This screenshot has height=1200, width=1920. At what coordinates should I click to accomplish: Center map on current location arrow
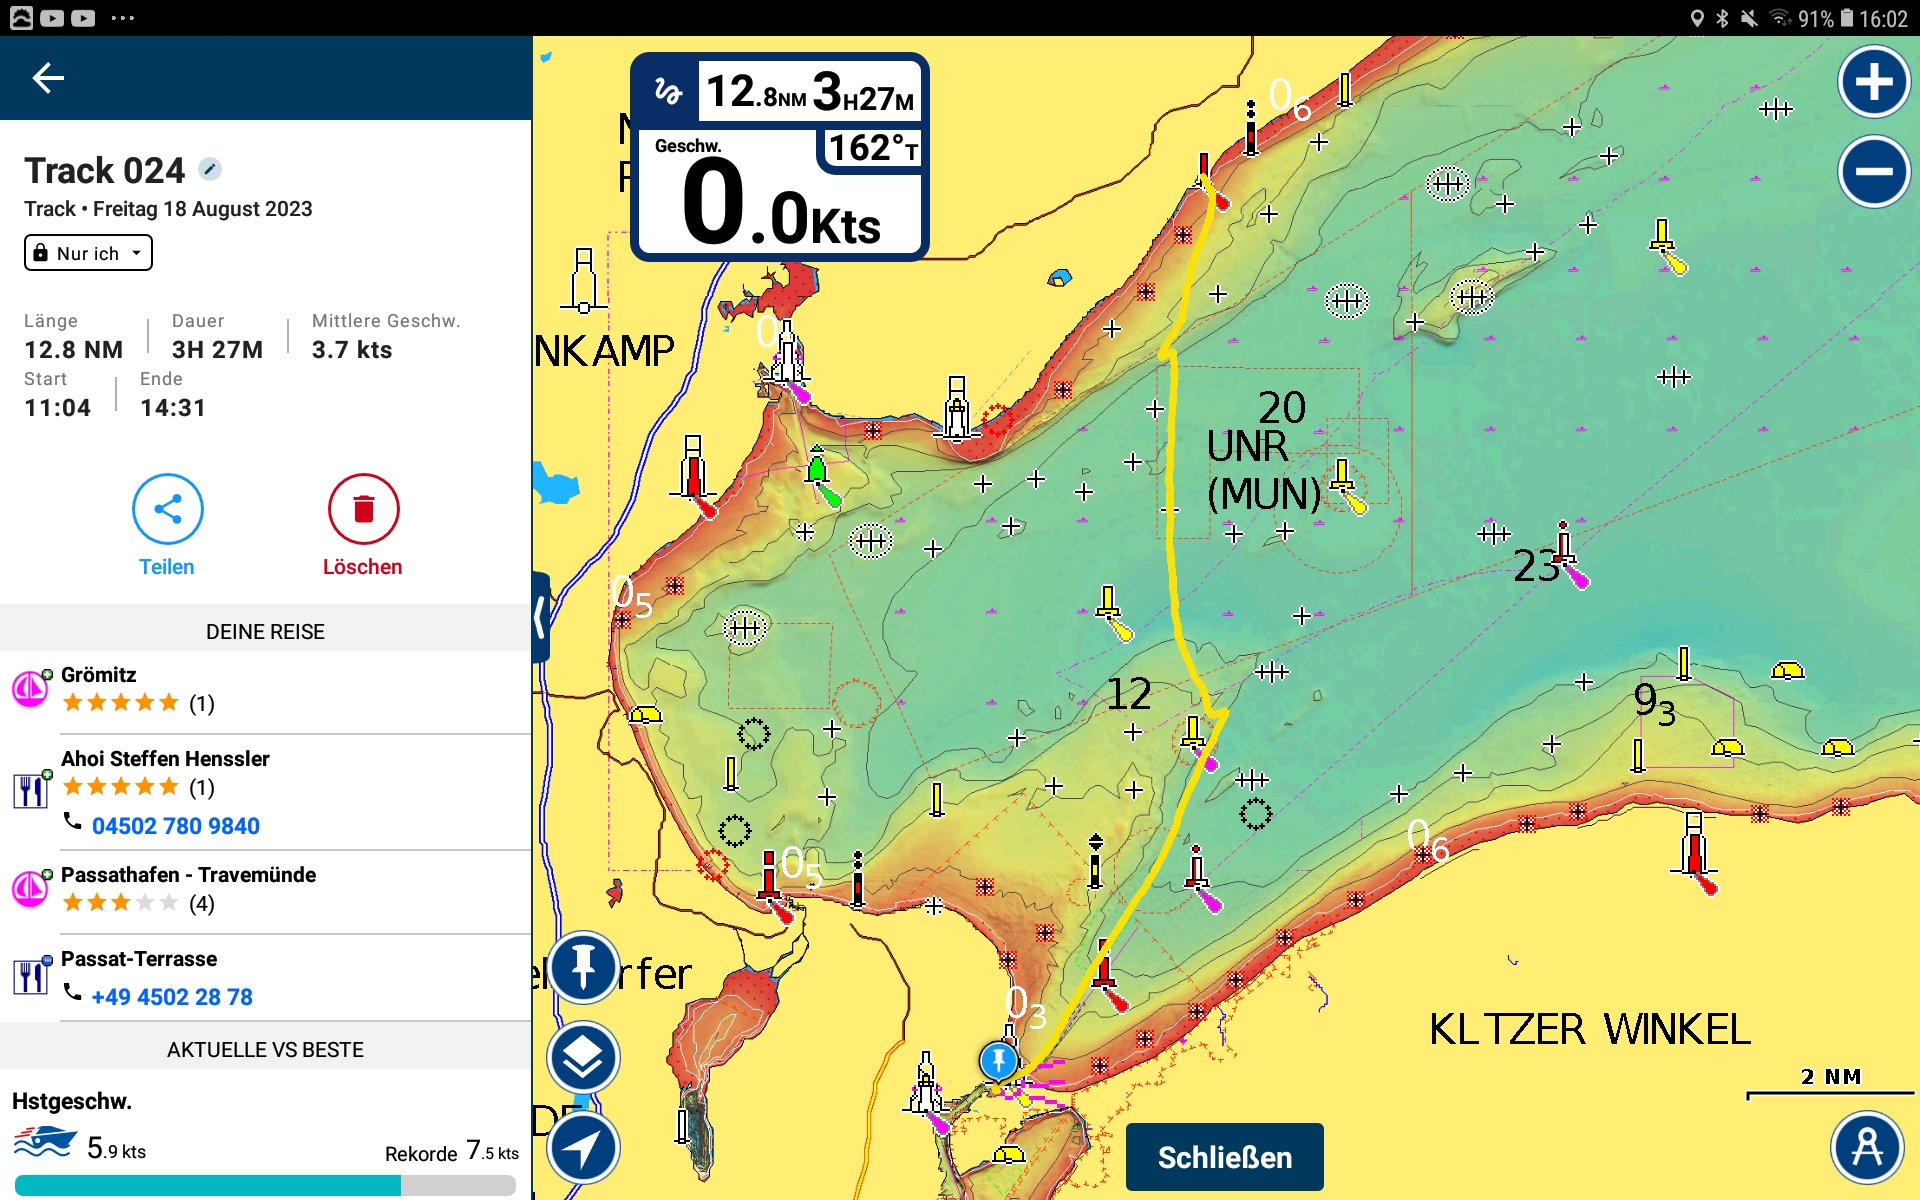point(583,1147)
